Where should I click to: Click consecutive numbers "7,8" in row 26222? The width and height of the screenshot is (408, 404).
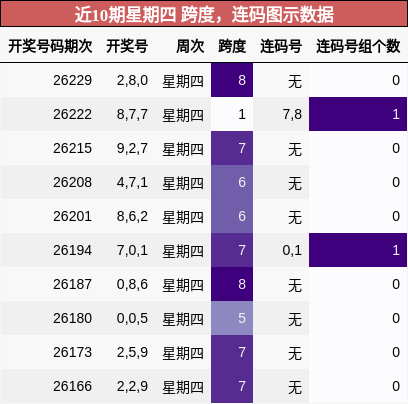(292, 115)
